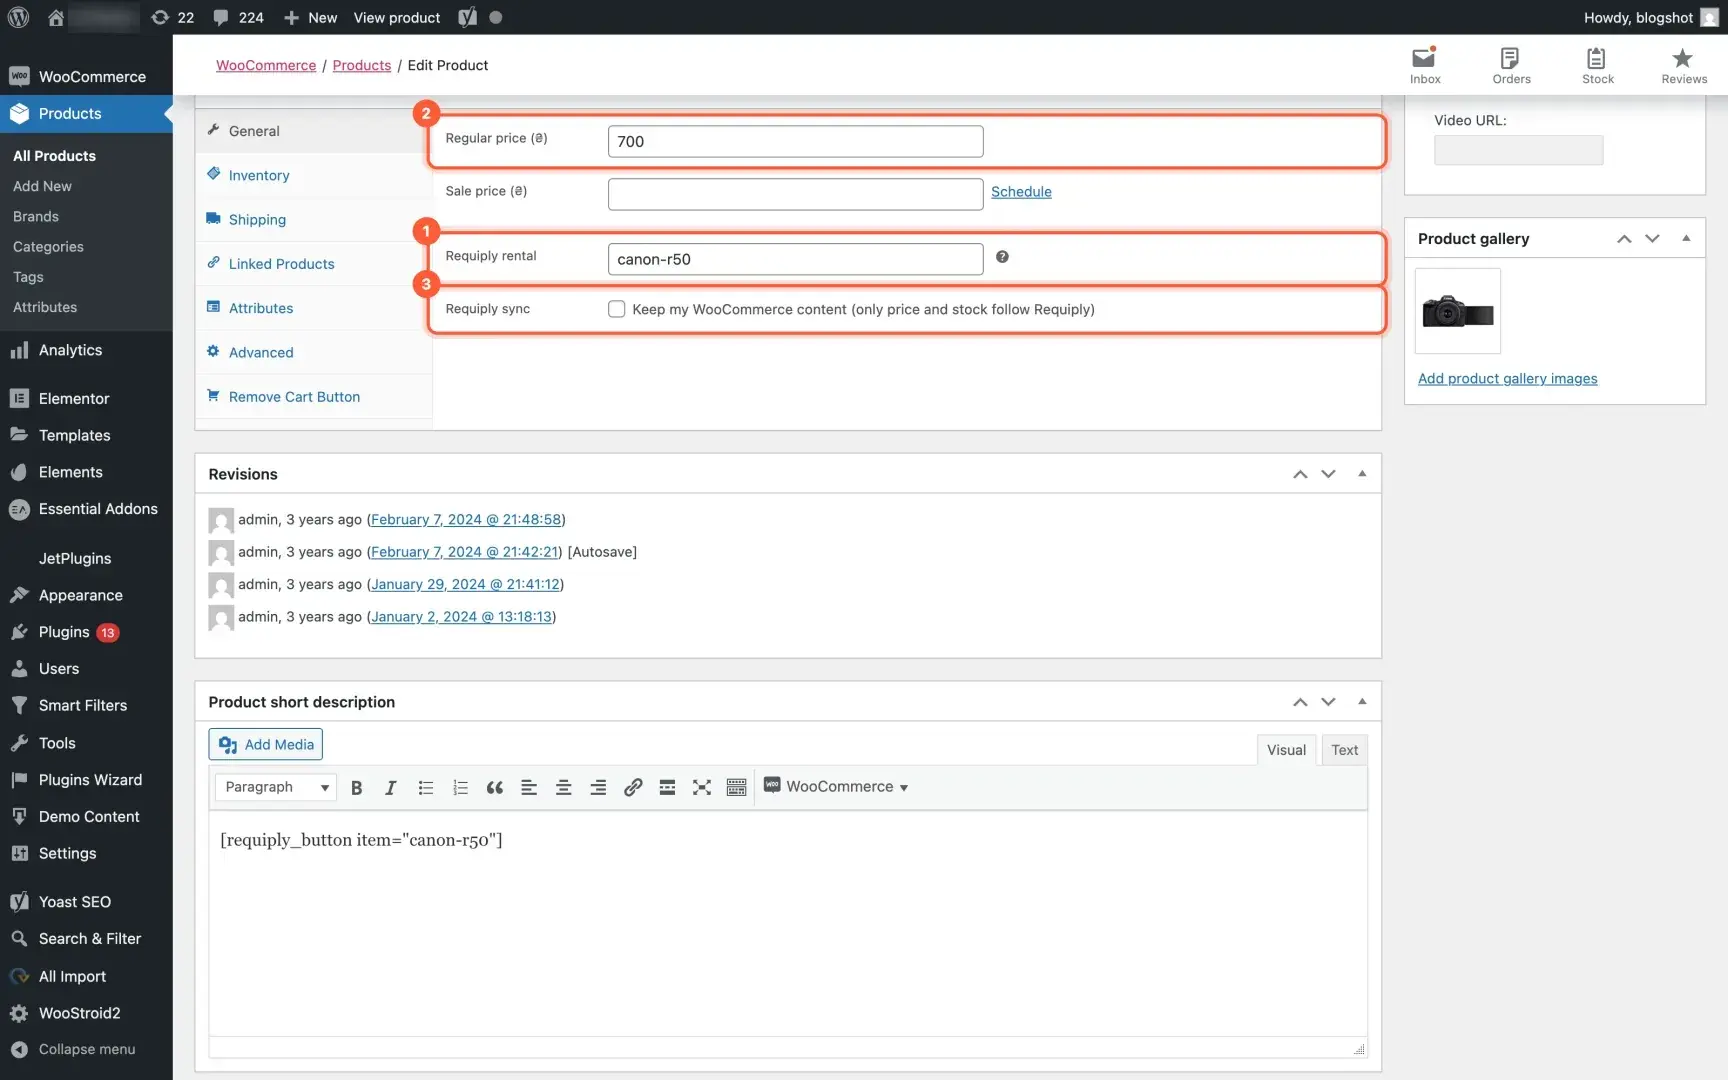
Task: Open the Shipping product data tab
Action: [x=314, y=219]
